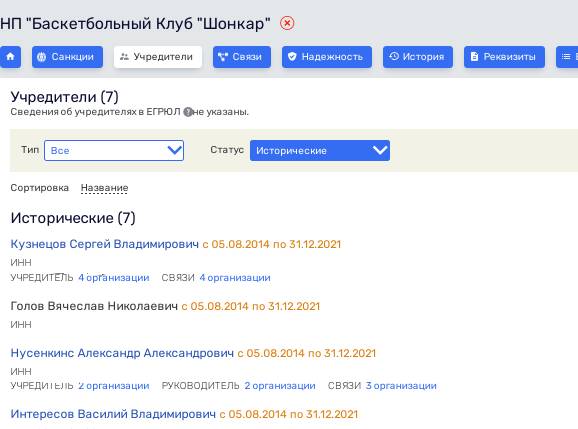Click the red X icon beside the club name
The image size is (578, 429).
point(287,24)
